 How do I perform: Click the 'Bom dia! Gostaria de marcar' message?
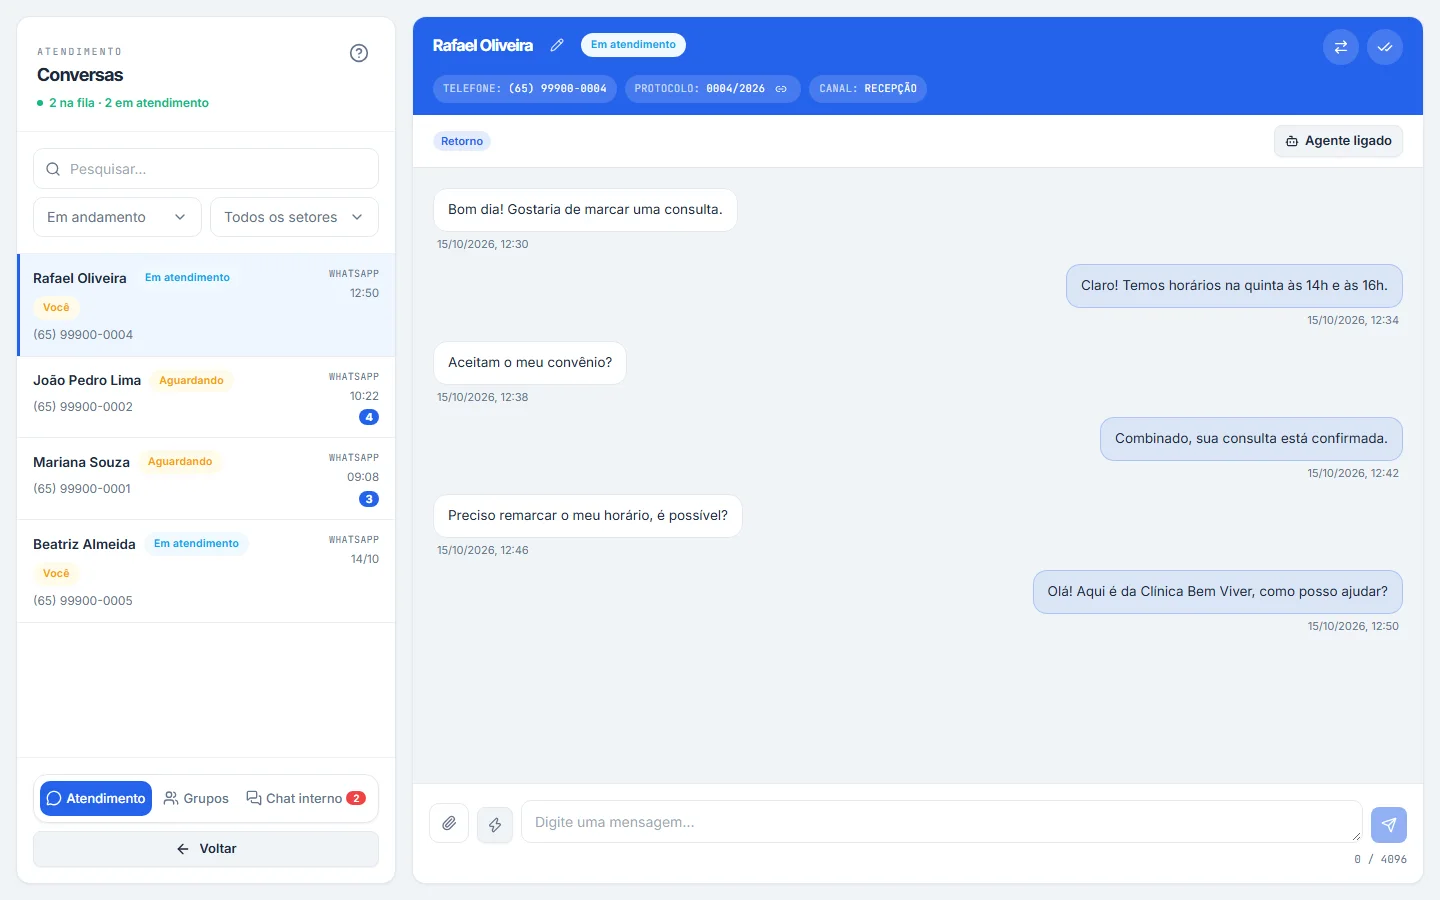[585, 210]
